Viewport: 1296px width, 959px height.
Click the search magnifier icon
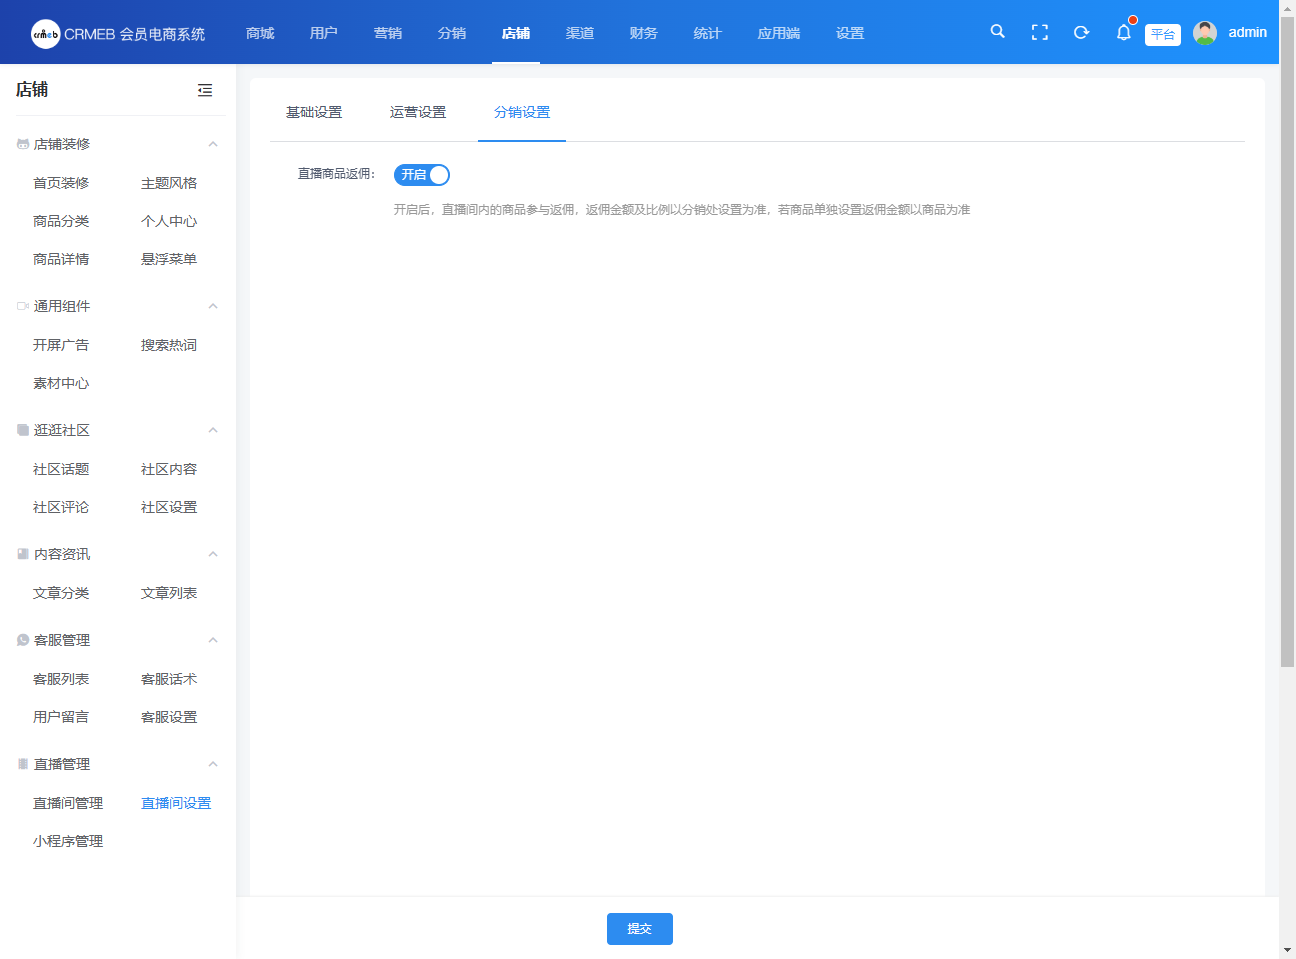[x=997, y=32]
